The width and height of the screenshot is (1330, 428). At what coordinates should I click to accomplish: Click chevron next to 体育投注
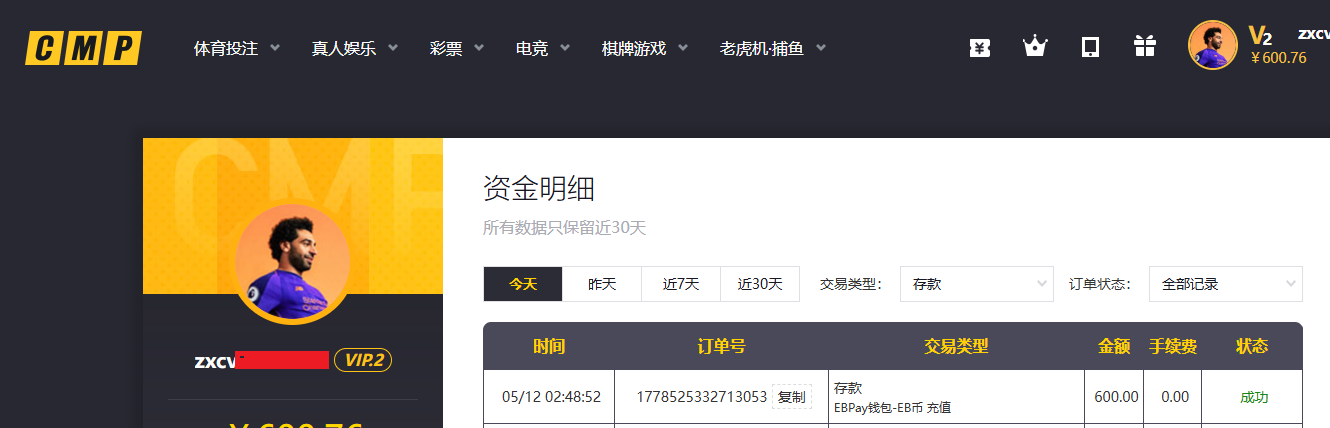point(275,47)
